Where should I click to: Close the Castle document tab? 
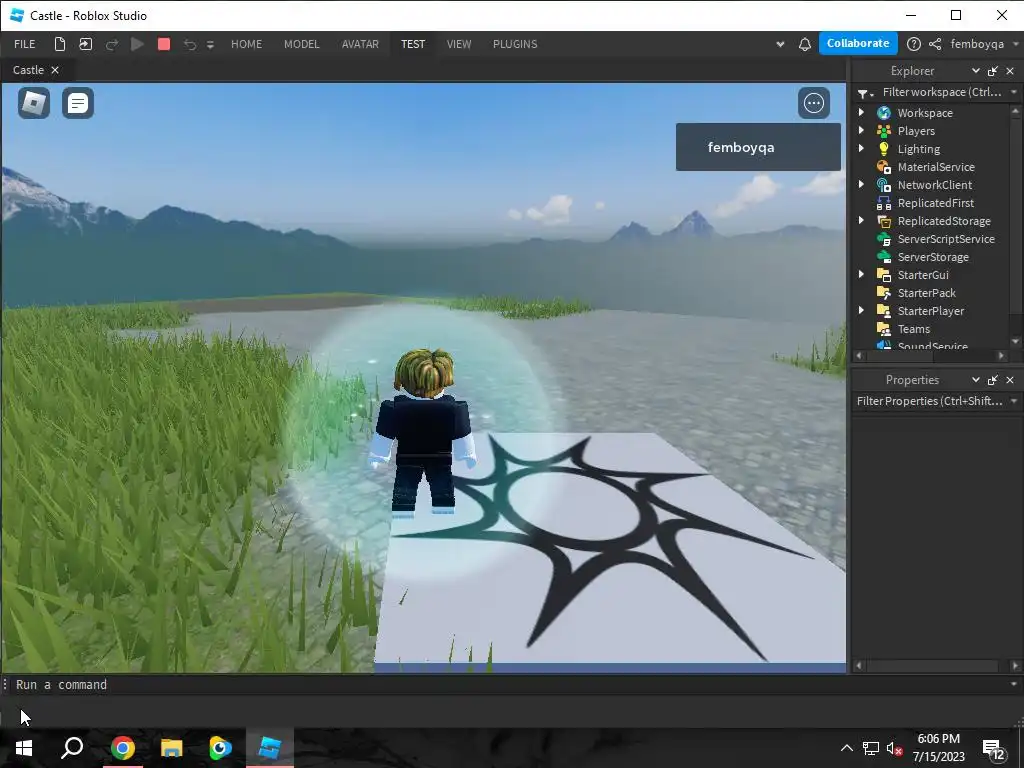tap(55, 70)
